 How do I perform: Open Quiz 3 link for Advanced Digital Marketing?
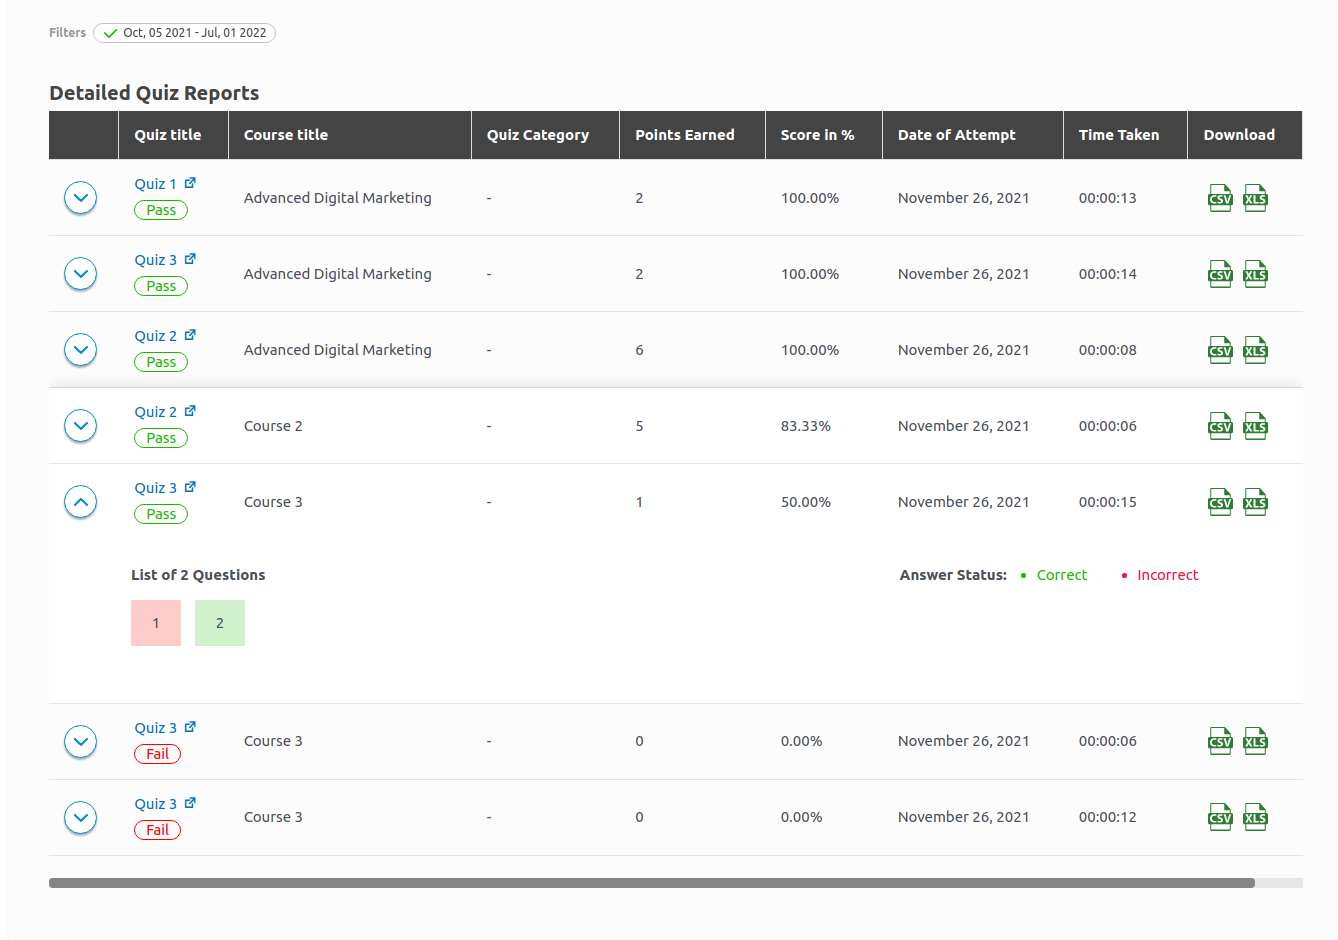click(x=156, y=260)
